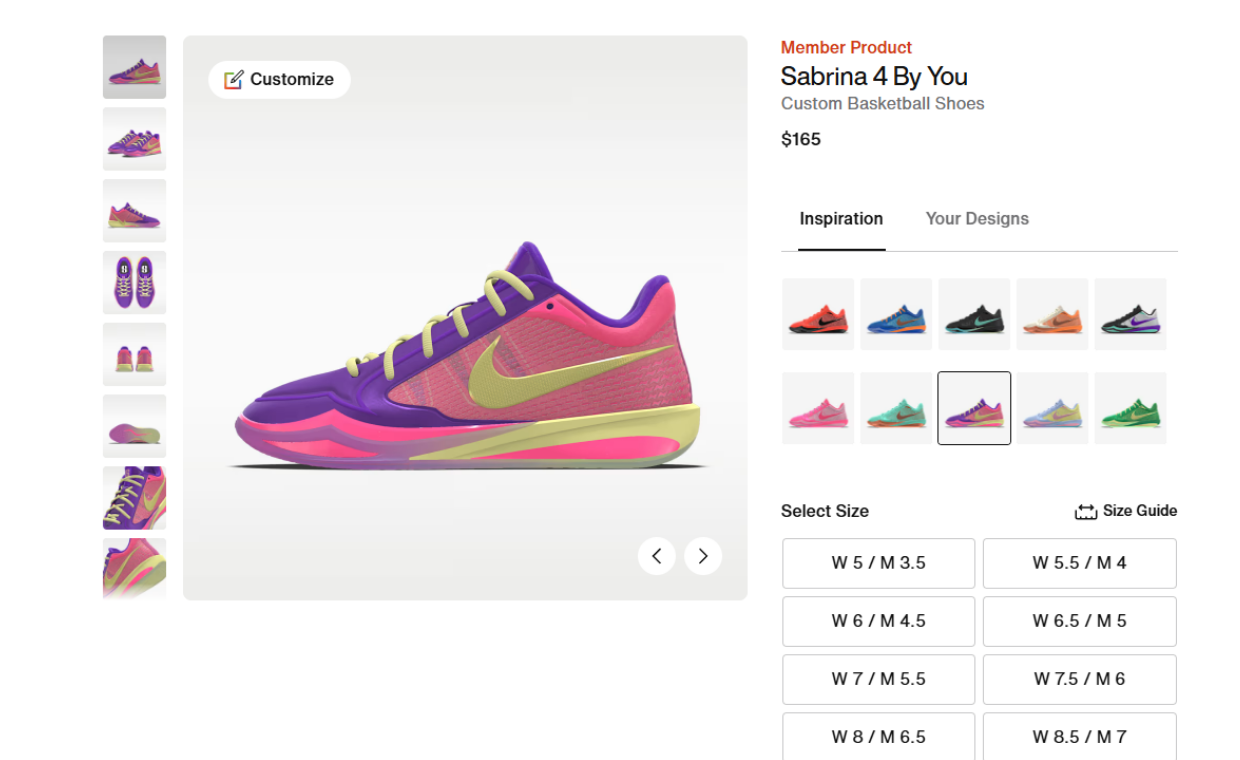
Task: Choose the all-pink shoe inspiration design
Action: pyautogui.click(x=818, y=408)
